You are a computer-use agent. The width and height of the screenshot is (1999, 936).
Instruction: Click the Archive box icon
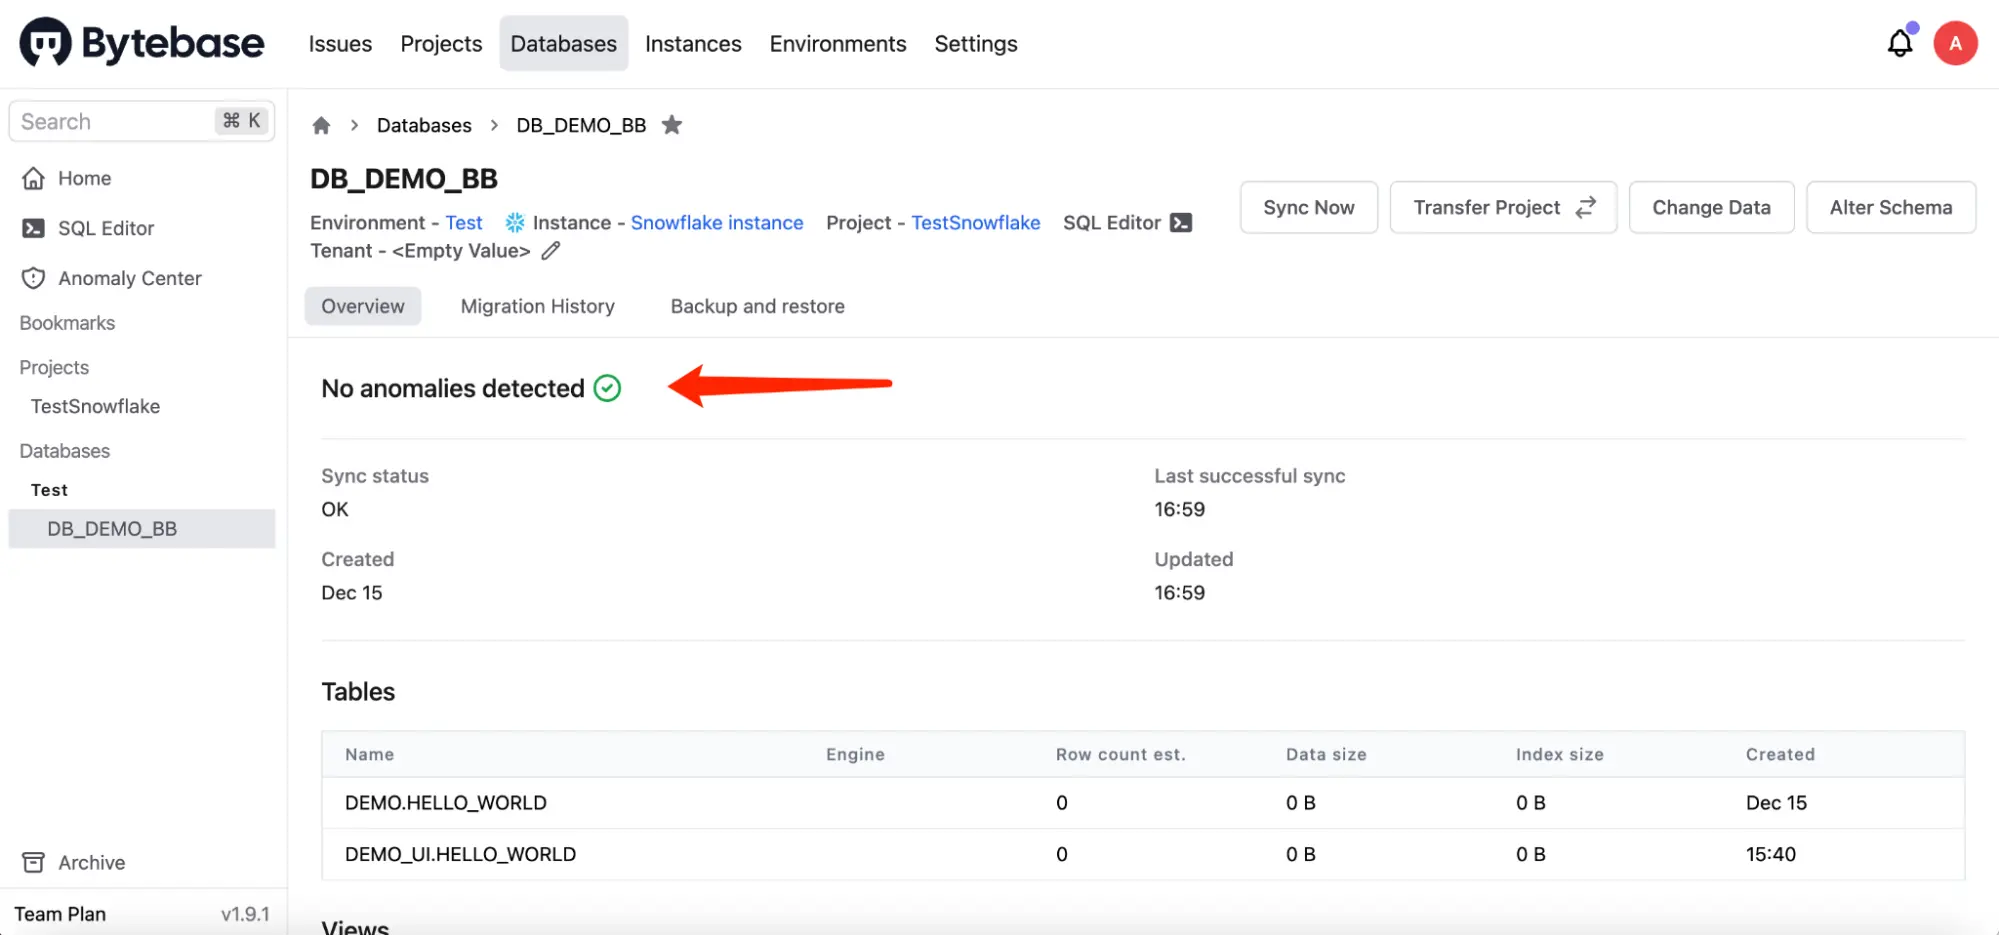[x=33, y=862]
